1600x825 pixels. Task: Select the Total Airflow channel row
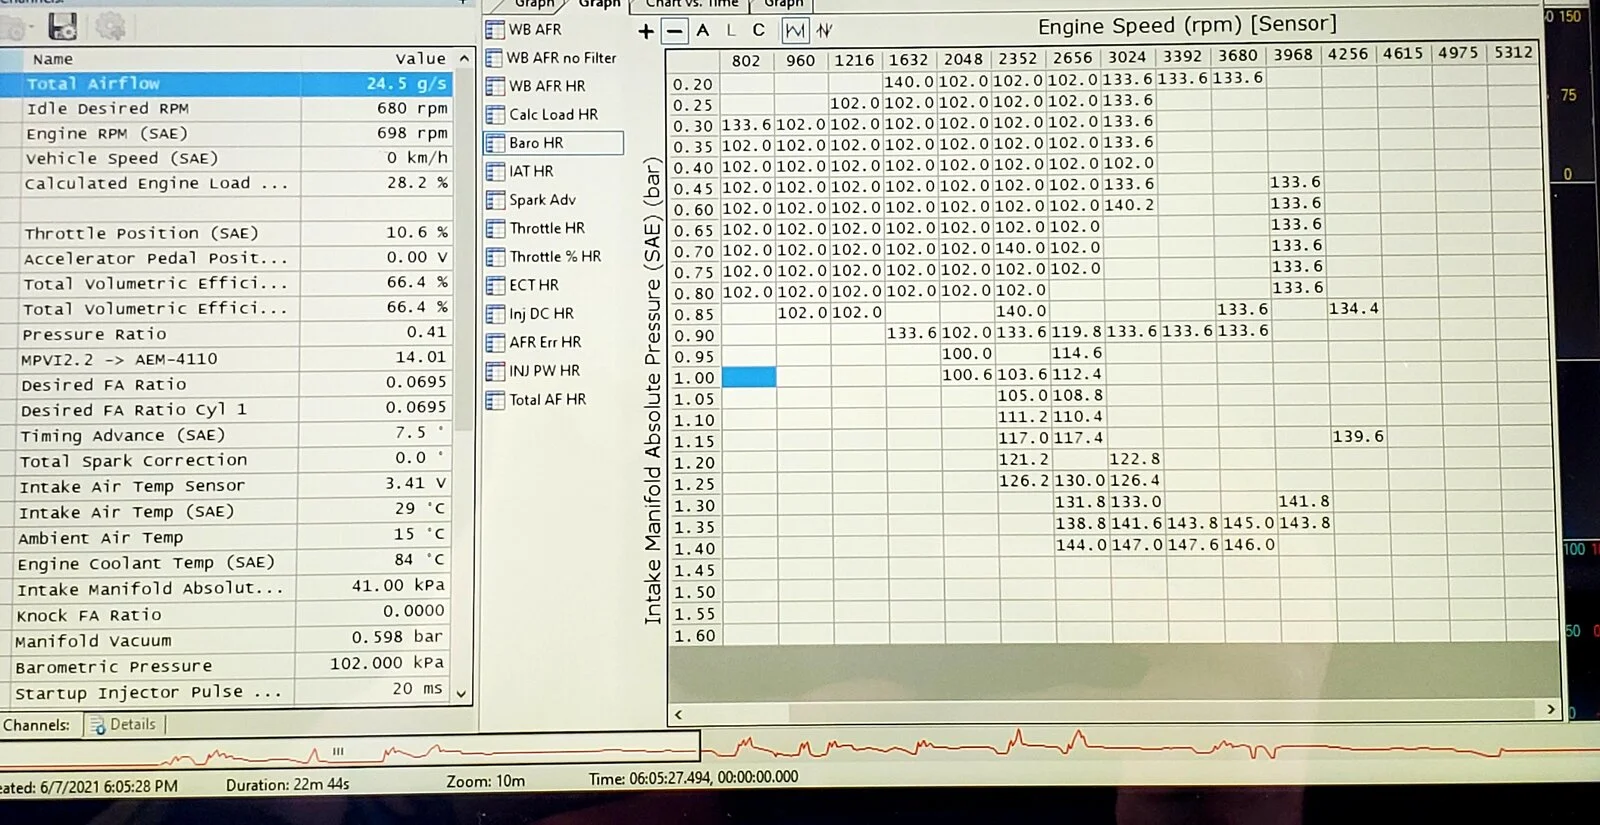227,84
